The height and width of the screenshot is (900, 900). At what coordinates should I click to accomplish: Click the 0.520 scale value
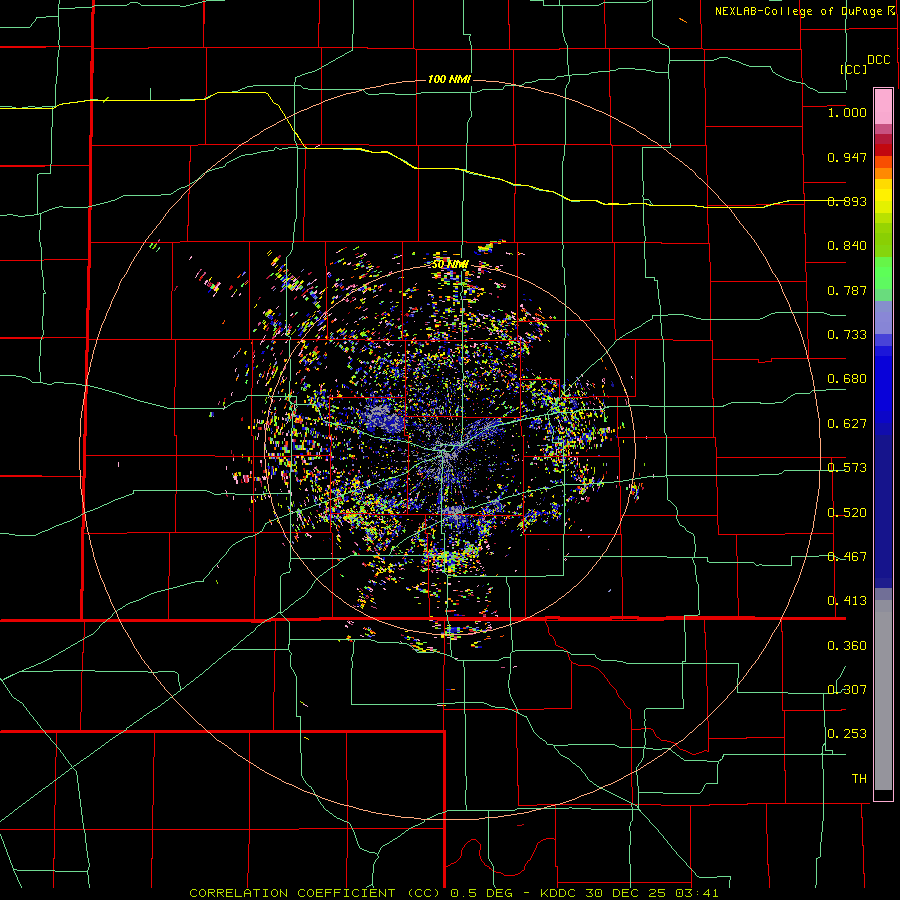(x=847, y=513)
